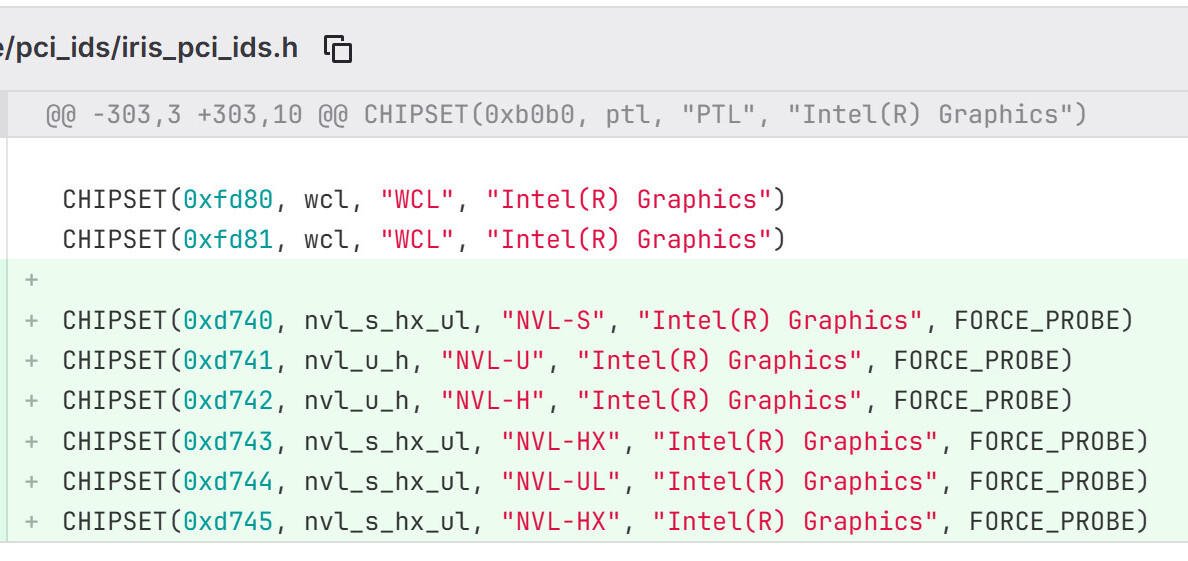Screen dimensions: 1188x561
Task: Click the first "WCL" string literal
Action: [417, 200]
